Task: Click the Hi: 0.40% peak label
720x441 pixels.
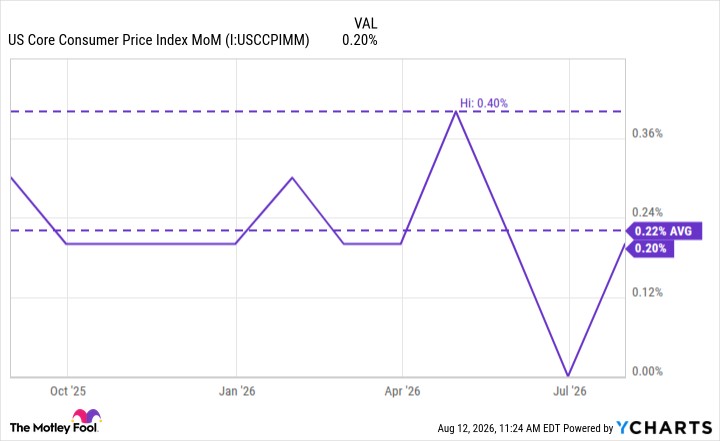Action: [x=484, y=103]
